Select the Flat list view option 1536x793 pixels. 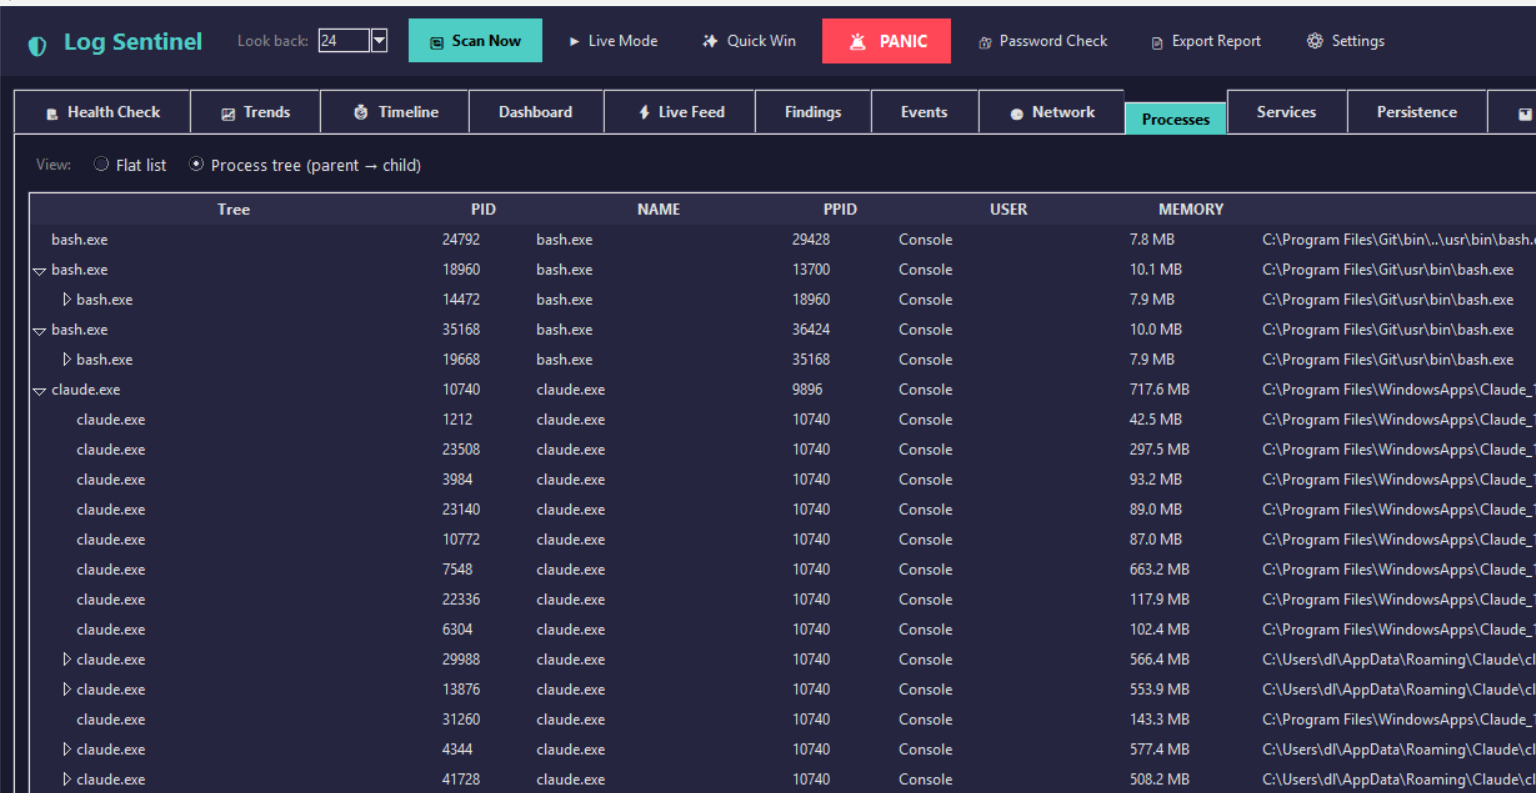[101, 164]
